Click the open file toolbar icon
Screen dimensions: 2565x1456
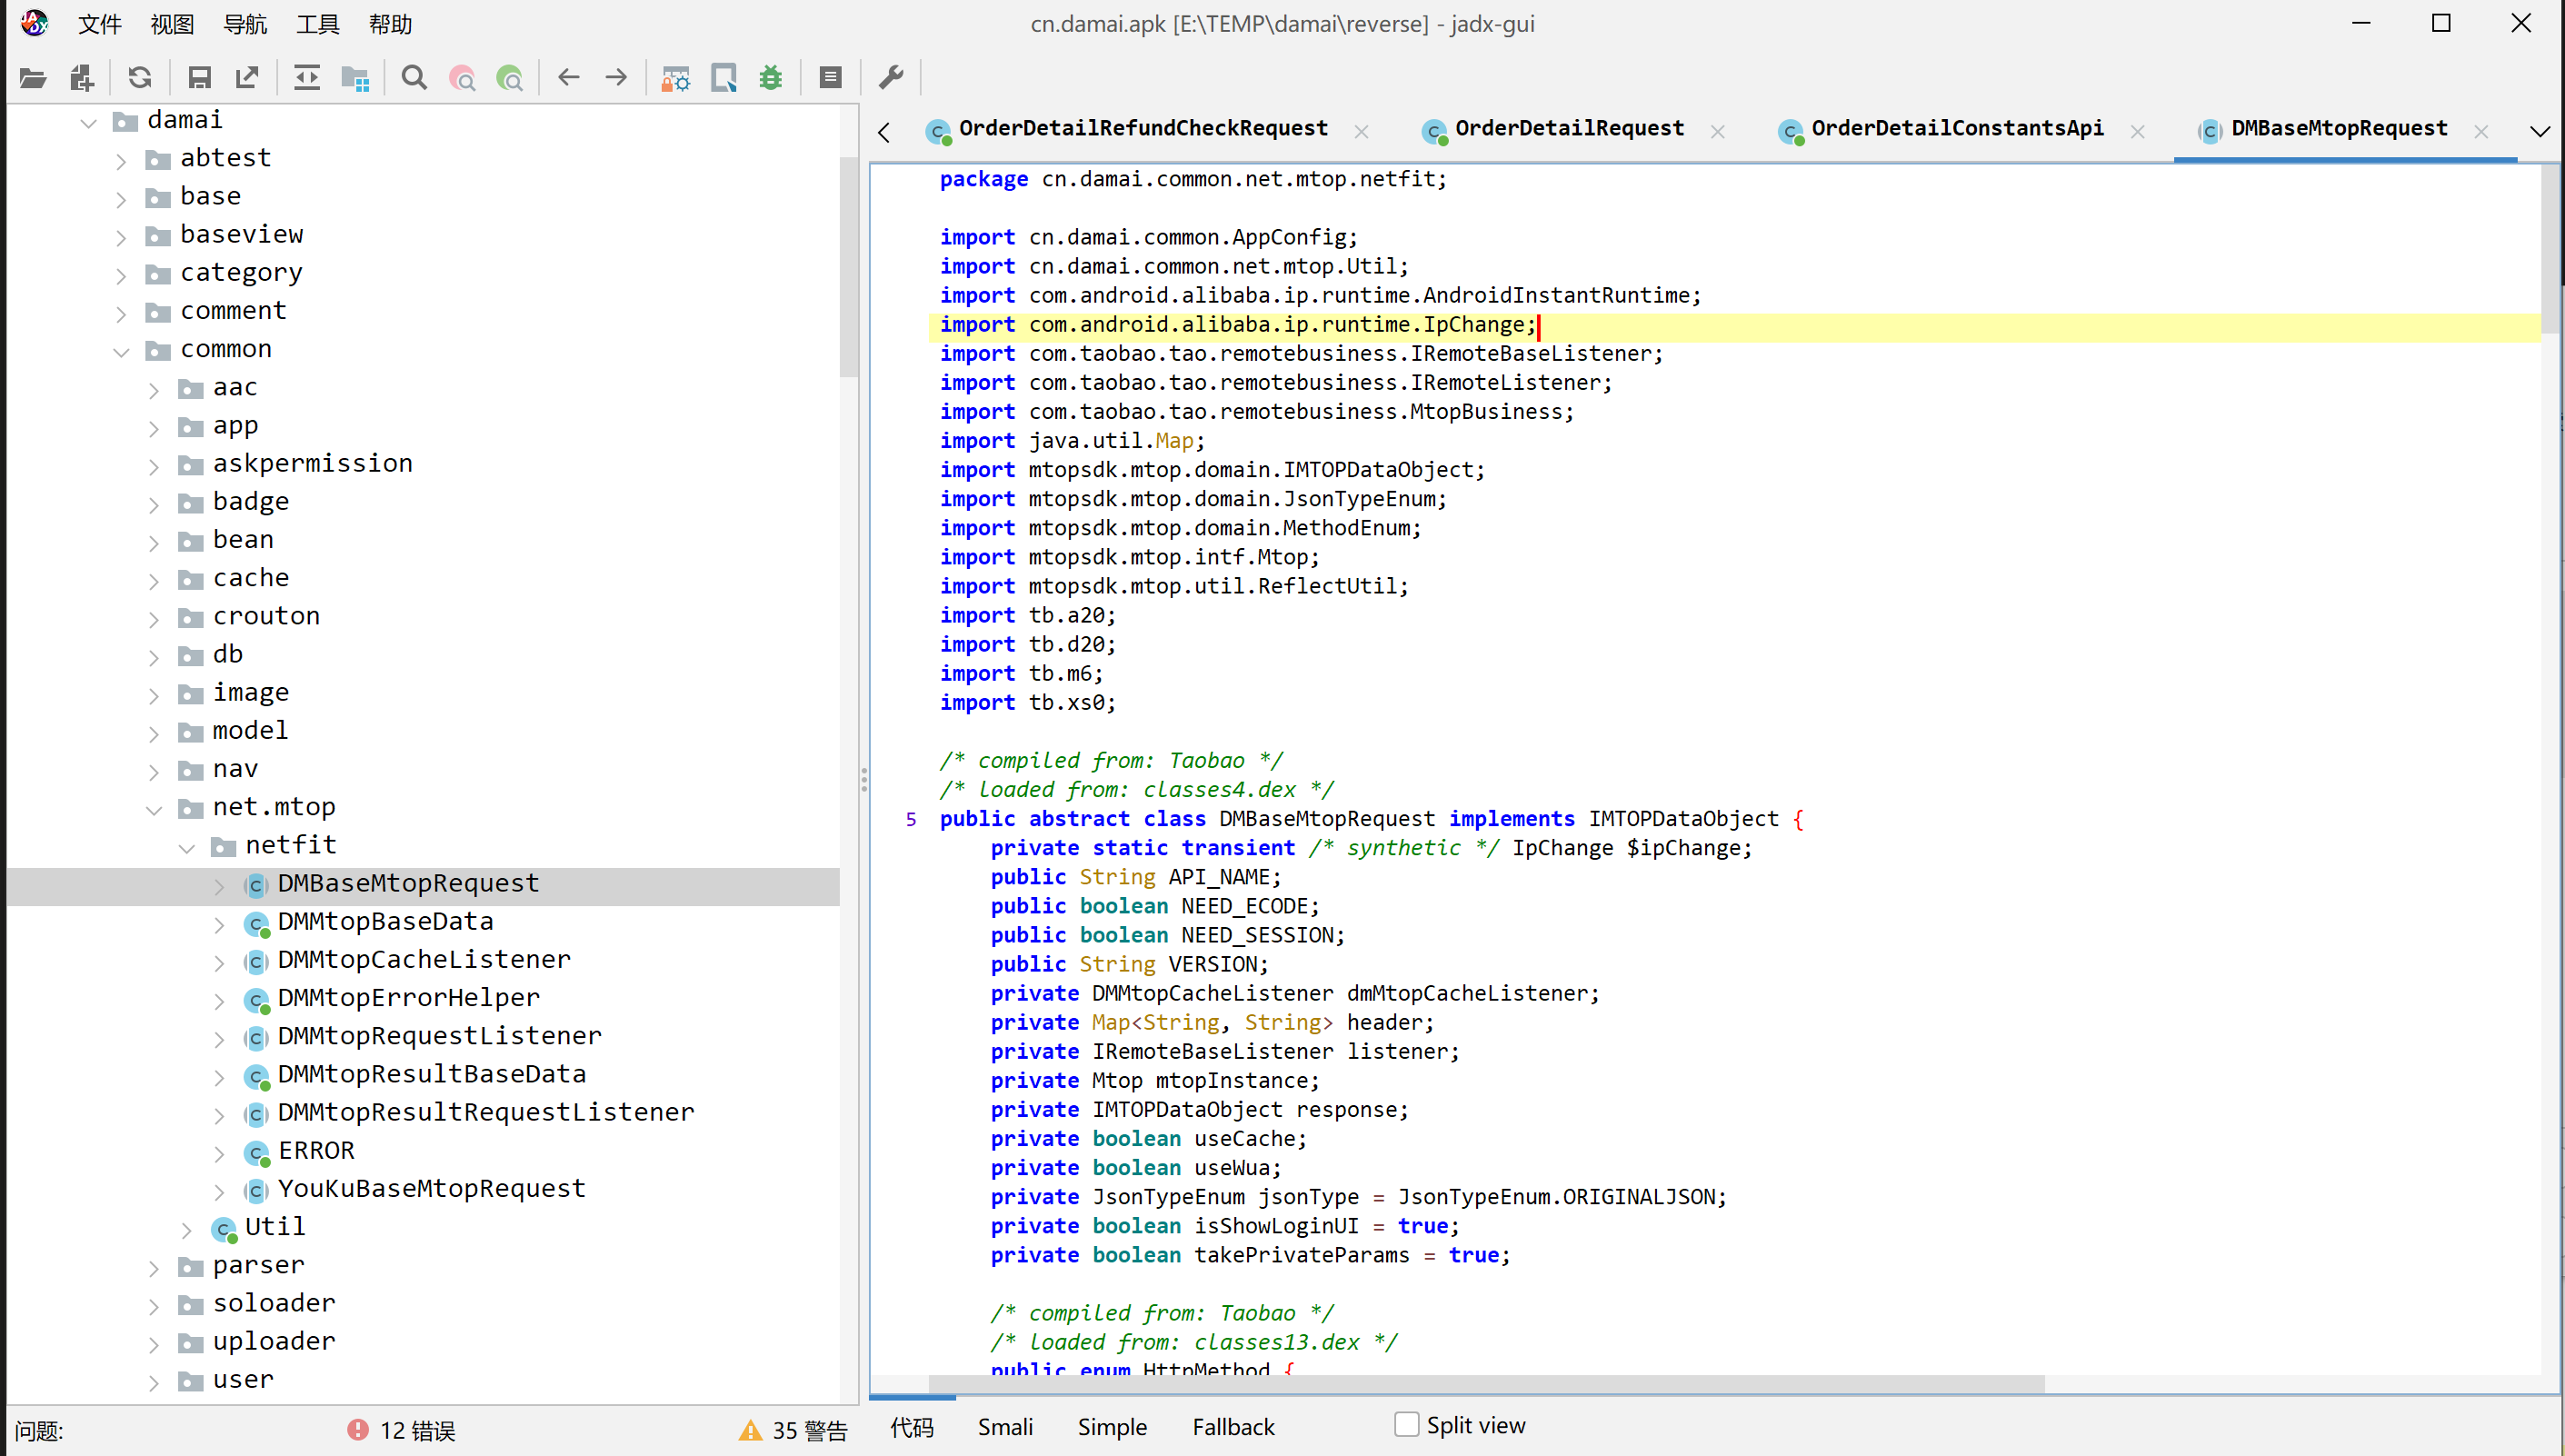[x=33, y=78]
